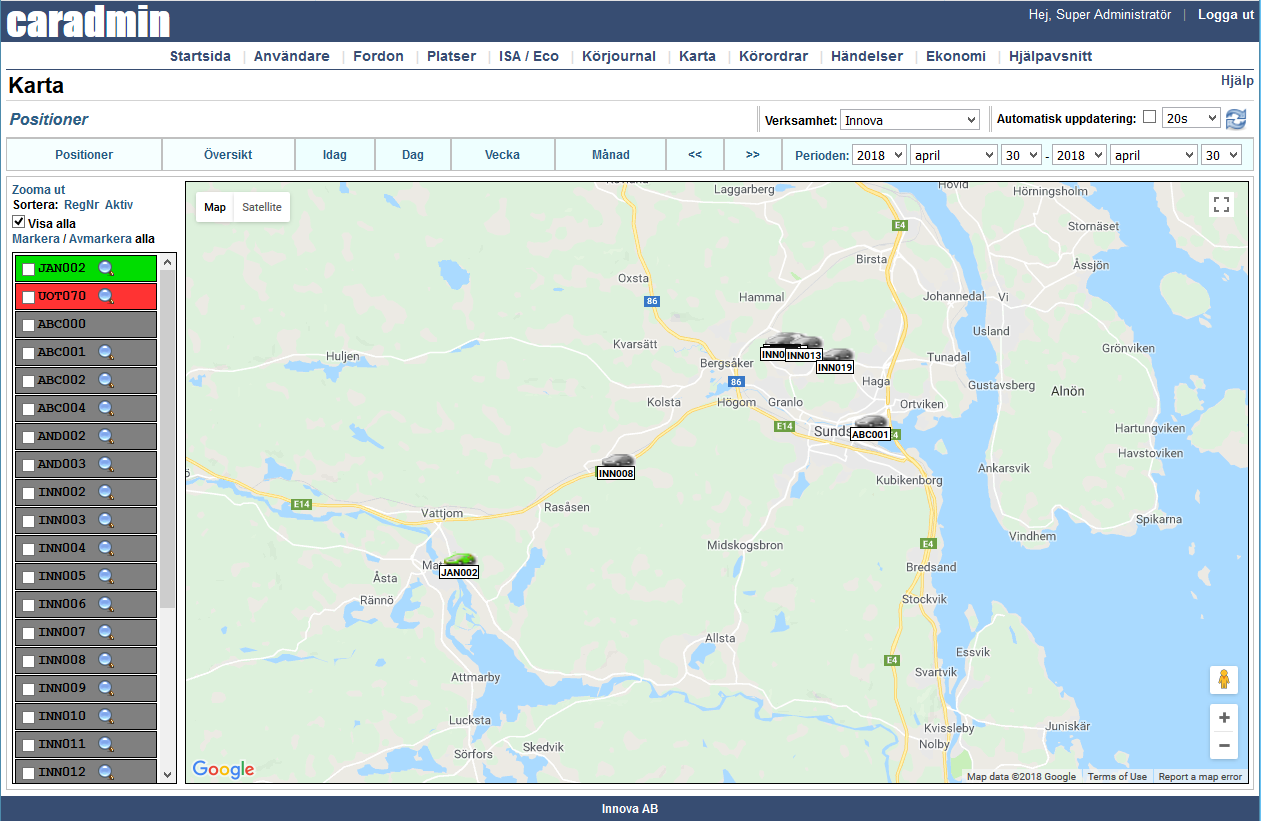Sort vehicles by RegNr
1261x821 pixels.
pyautogui.click(x=81, y=204)
